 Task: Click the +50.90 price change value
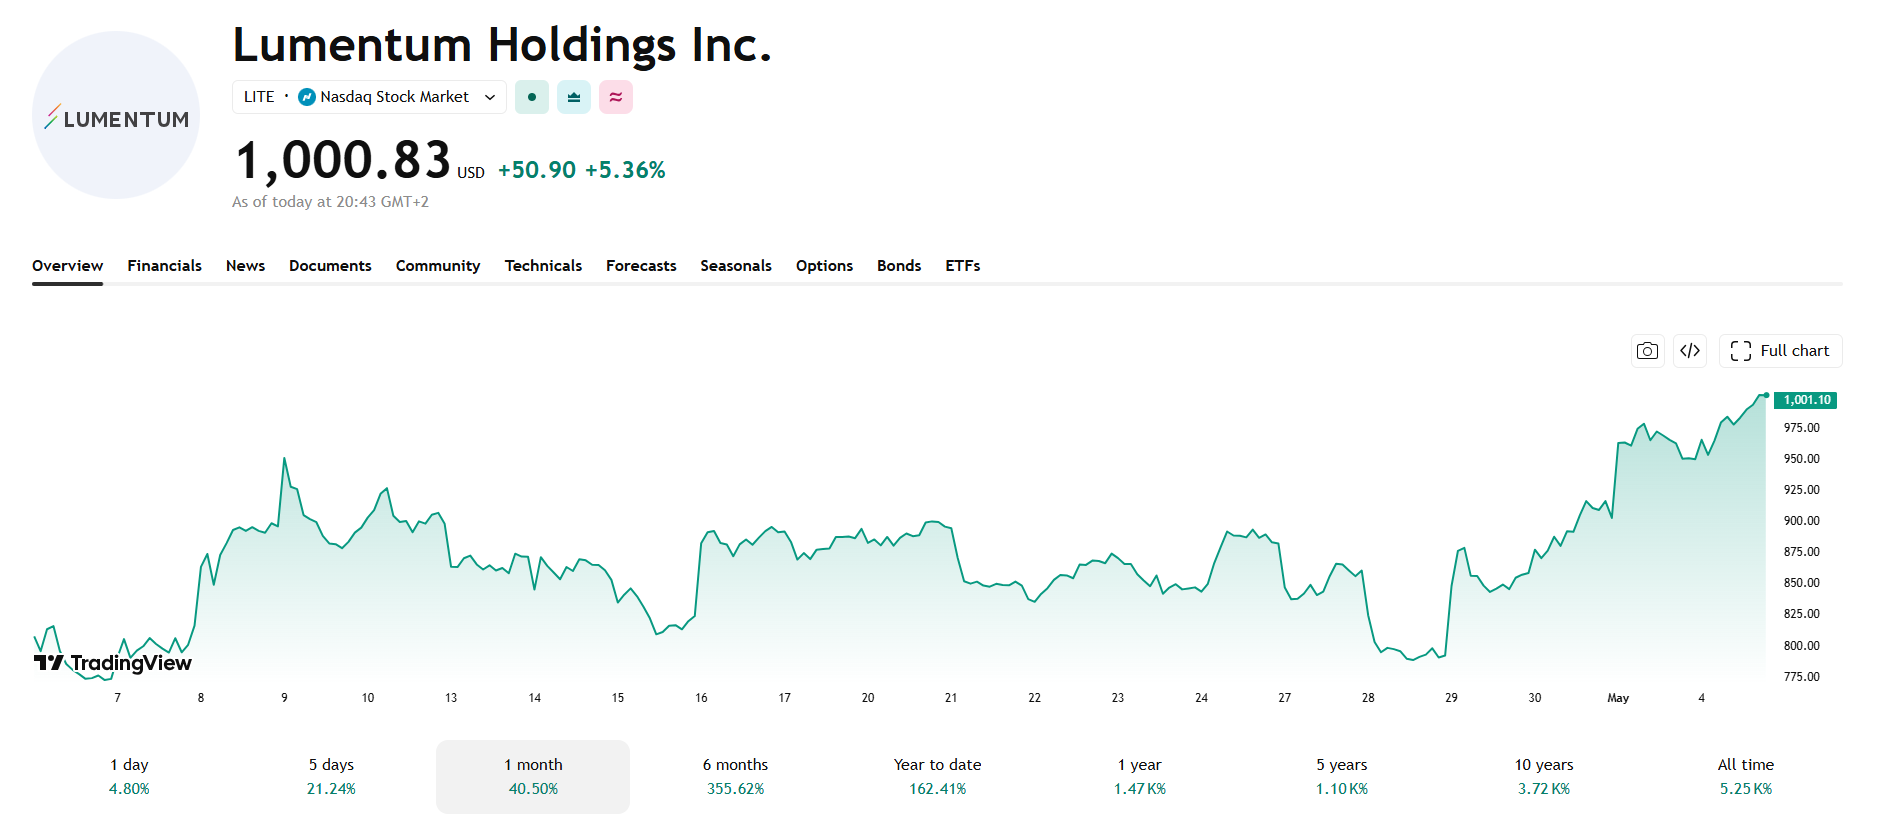tap(537, 170)
